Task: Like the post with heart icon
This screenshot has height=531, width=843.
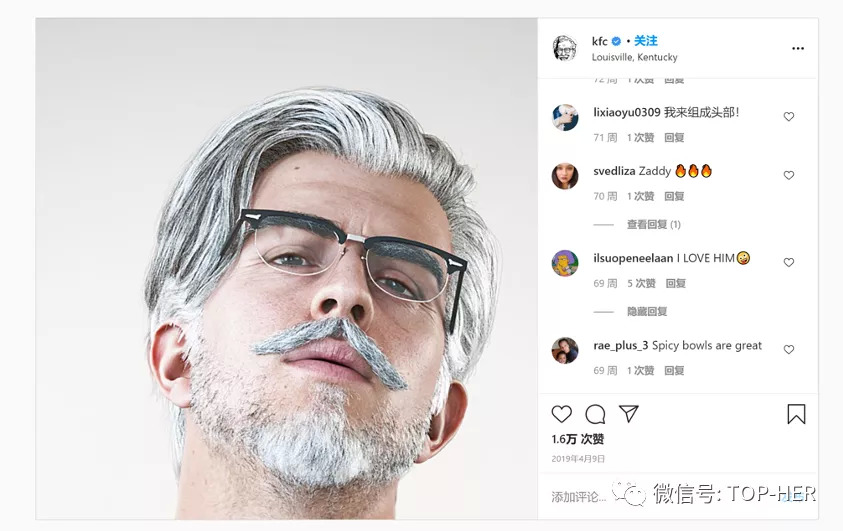Action: pos(562,414)
